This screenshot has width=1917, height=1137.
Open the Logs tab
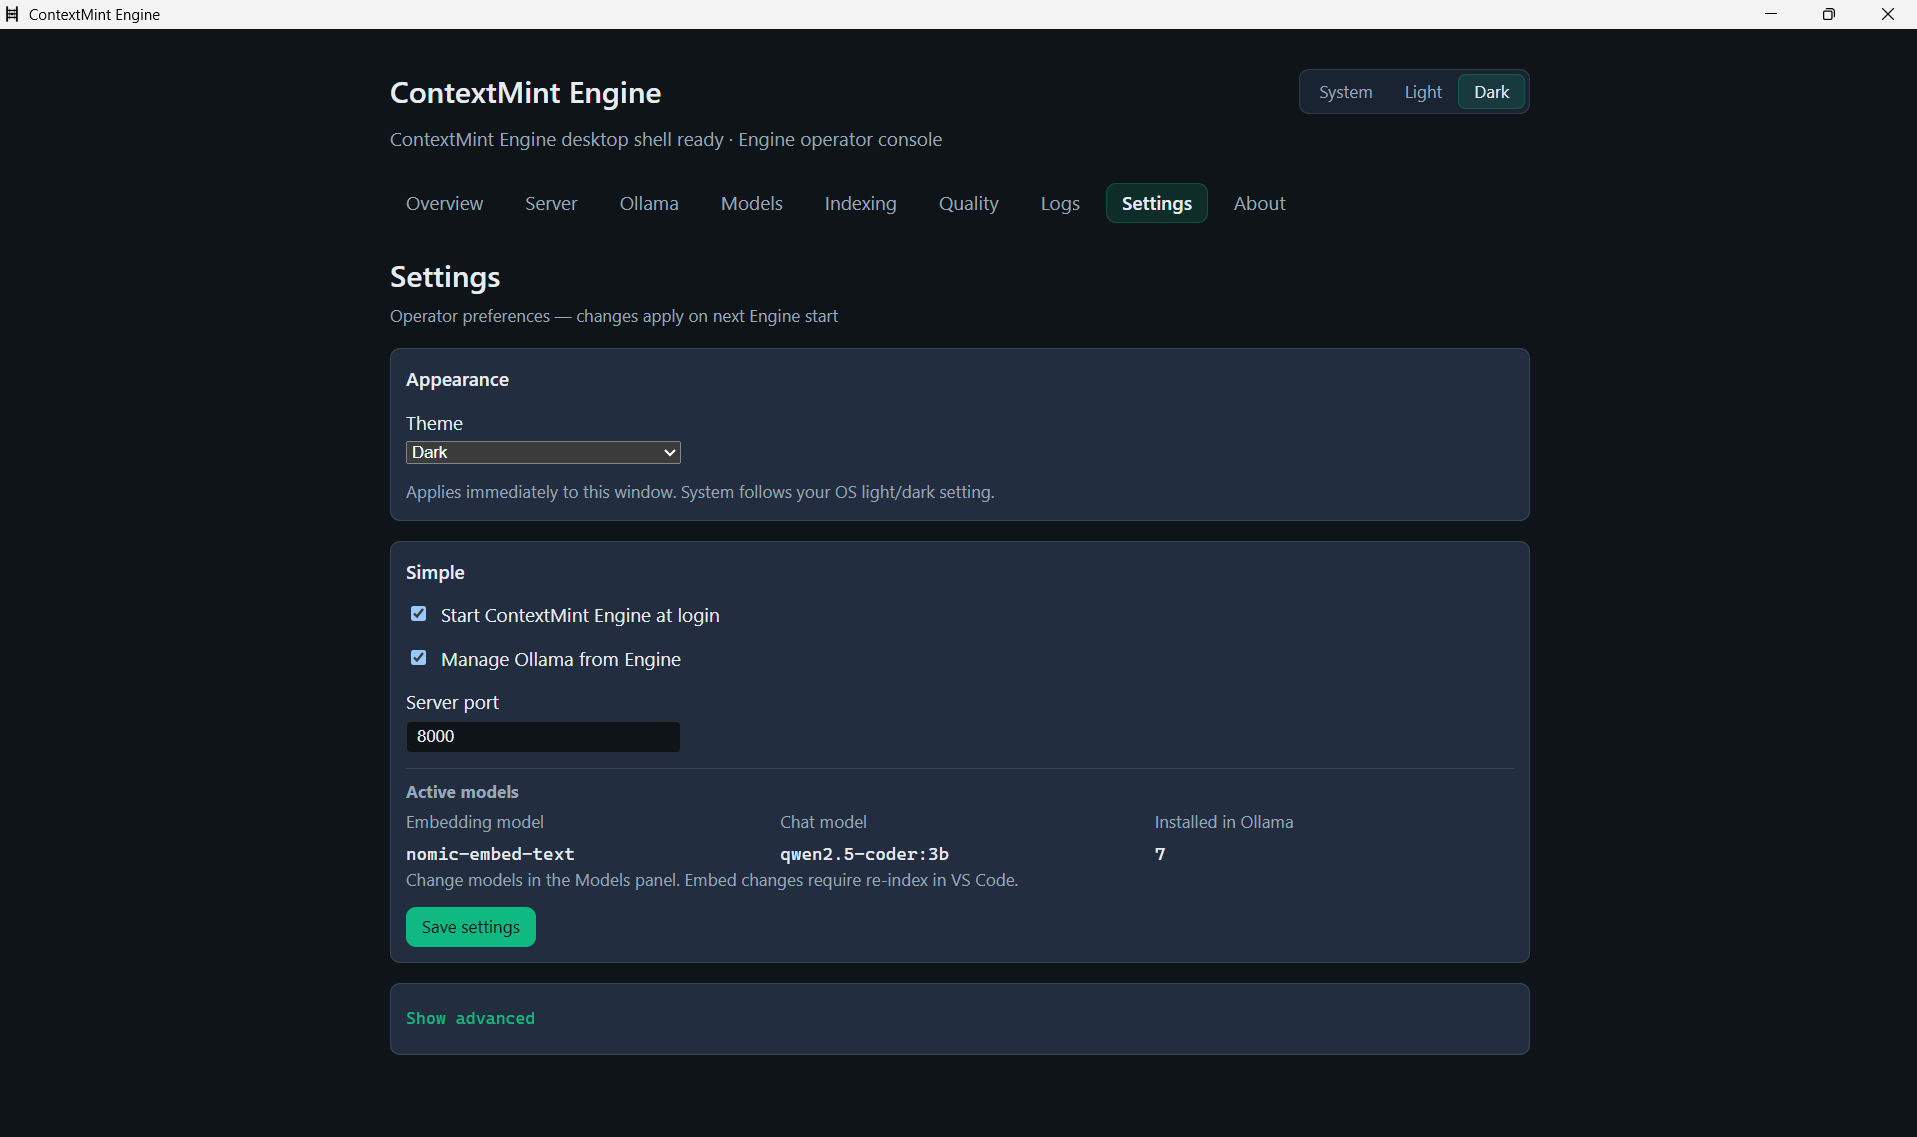(x=1060, y=203)
